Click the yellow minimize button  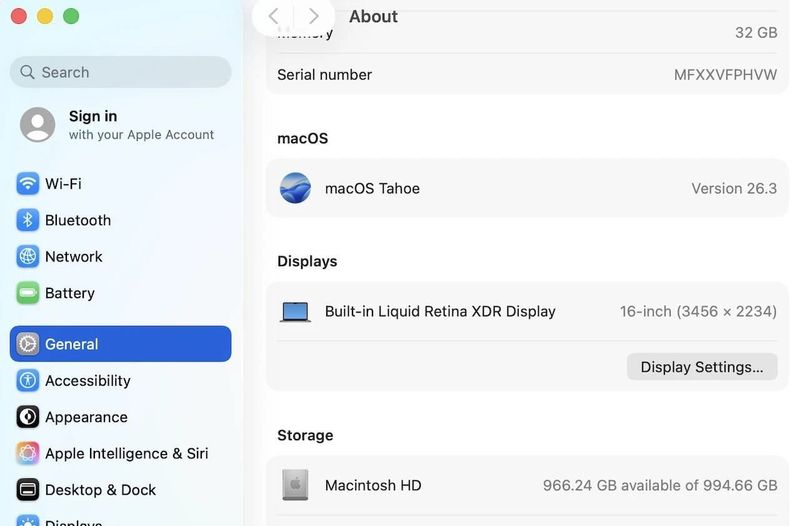45,16
